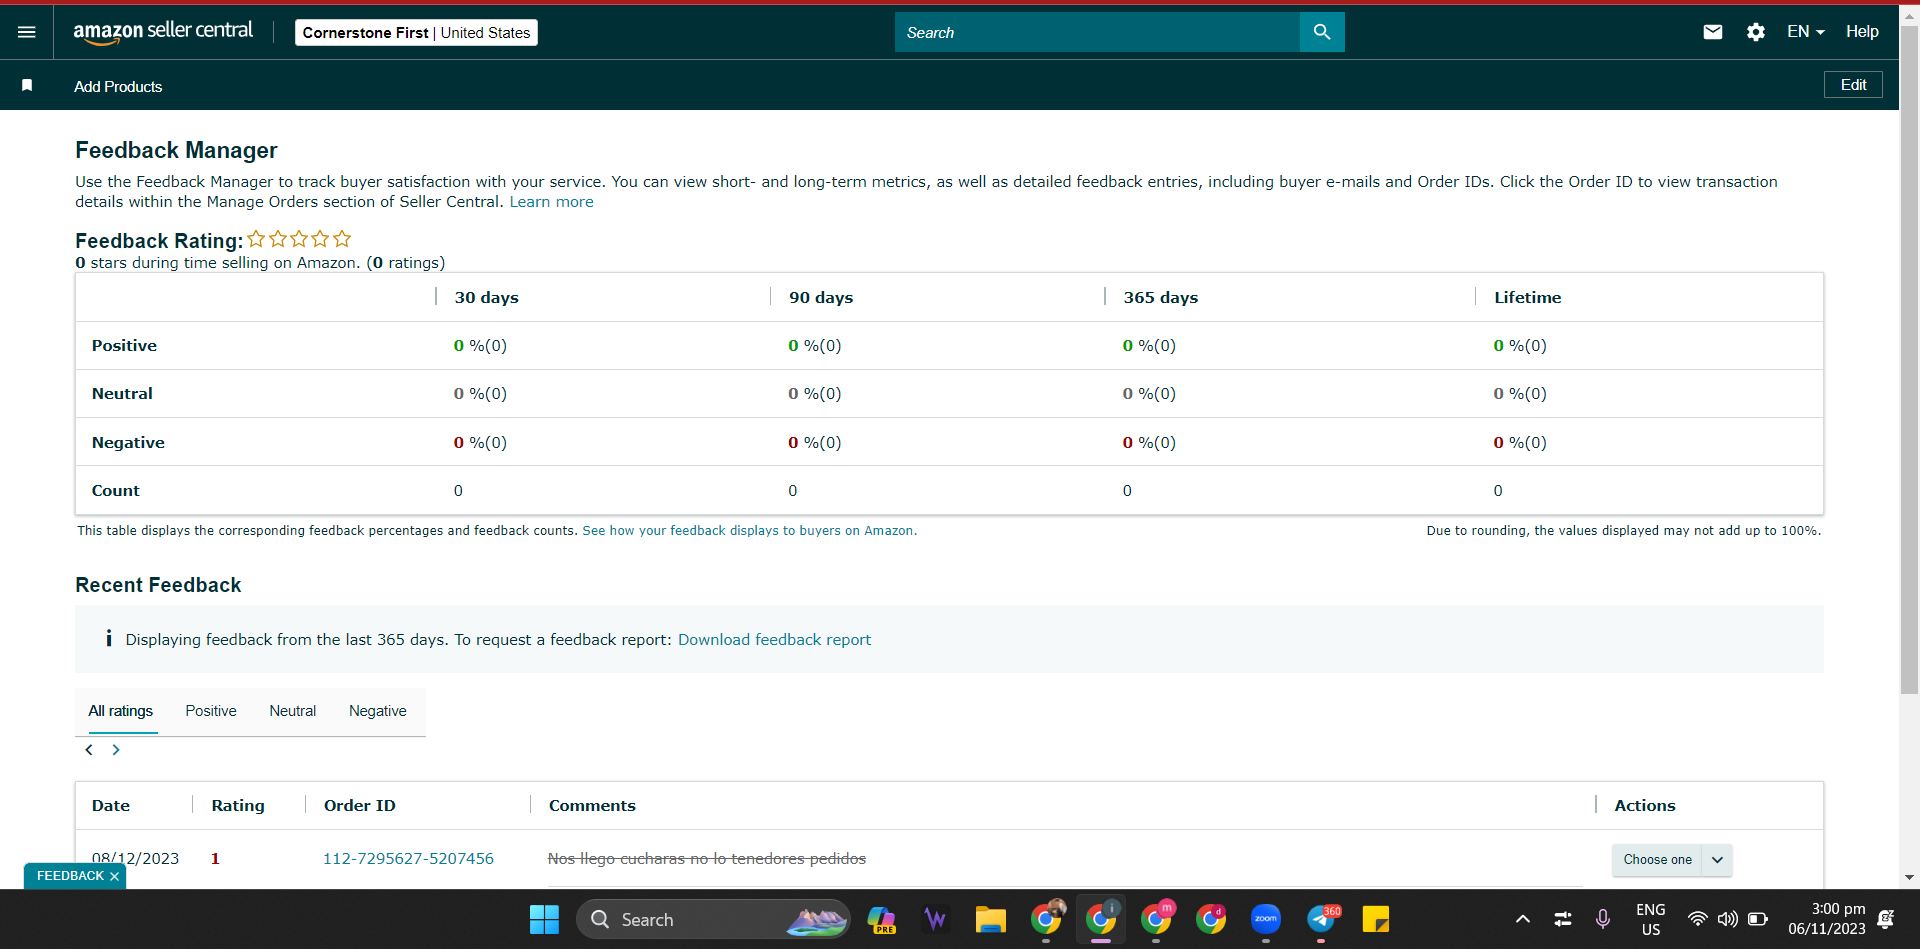Screen dimensions: 1920x949
Task: Open the messages envelope icon
Action: pyautogui.click(x=1713, y=32)
